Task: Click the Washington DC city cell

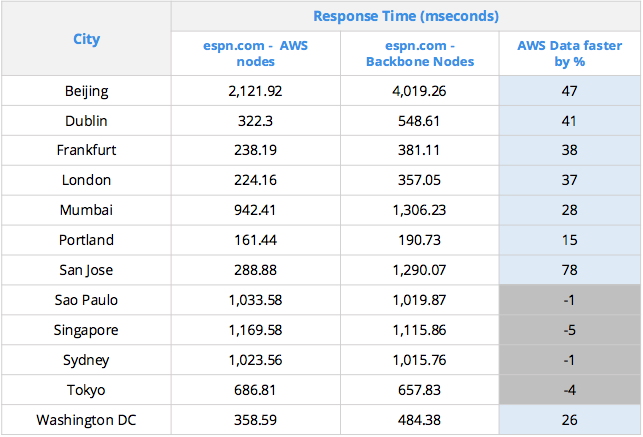Action: pyautogui.click(x=87, y=420)
